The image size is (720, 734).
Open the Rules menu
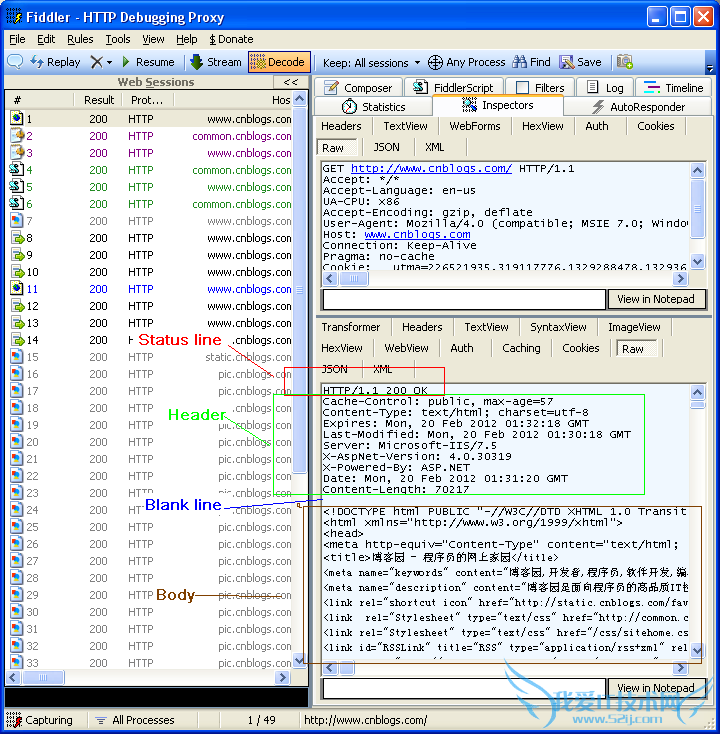point(80,39)
